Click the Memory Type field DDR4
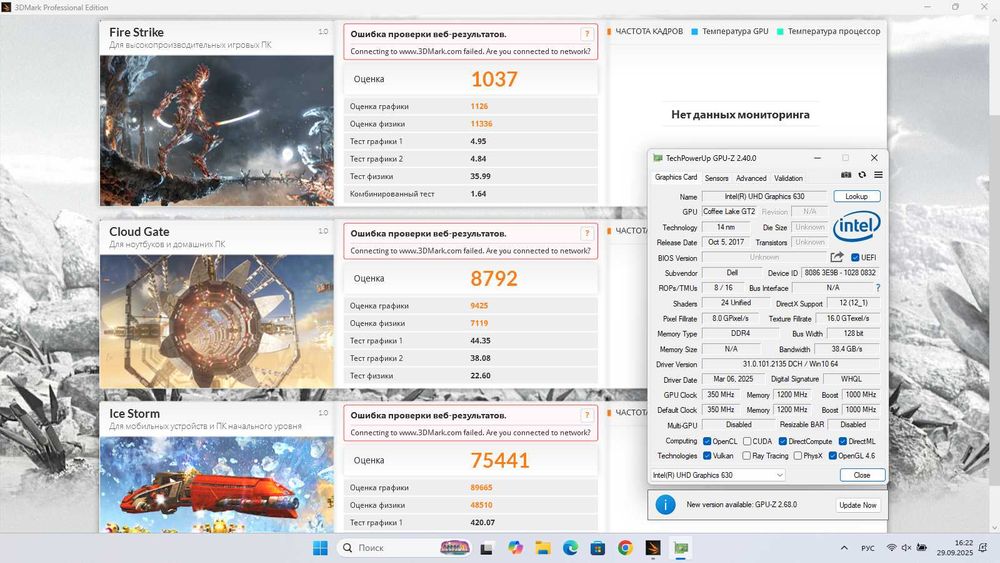 tap(740, 333)
